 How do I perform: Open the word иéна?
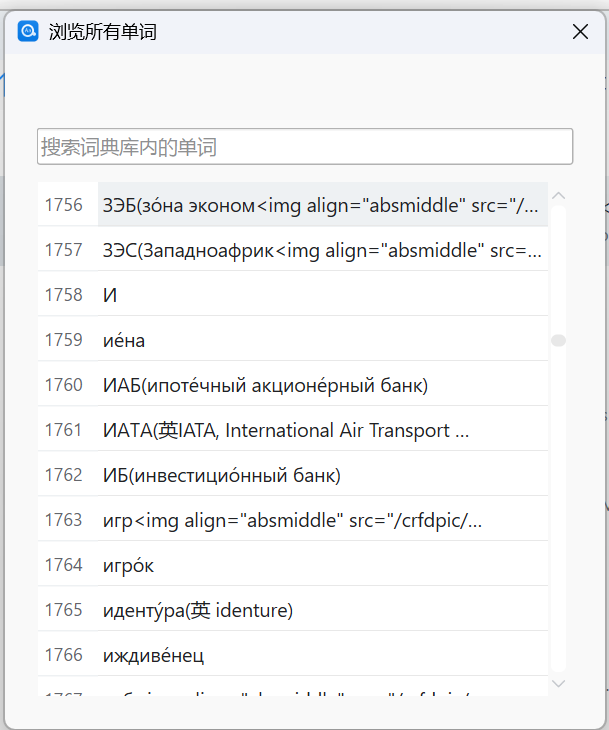[323, 340]
